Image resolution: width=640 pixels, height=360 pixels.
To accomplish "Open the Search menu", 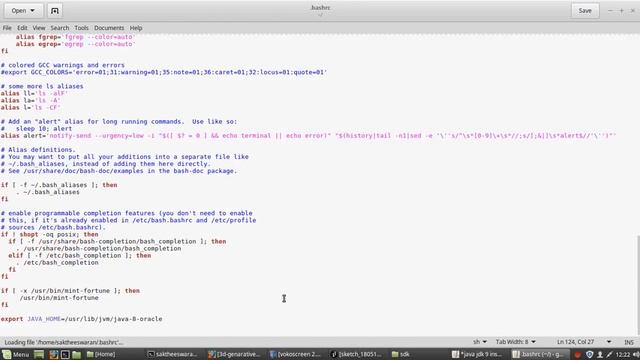I will pyautogui.click(x=60, y=28).
